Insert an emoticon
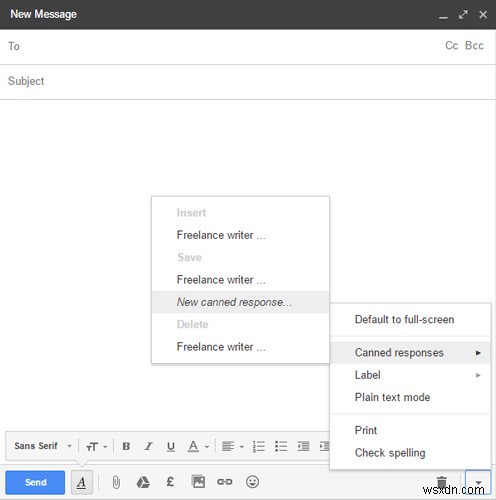 252,482
